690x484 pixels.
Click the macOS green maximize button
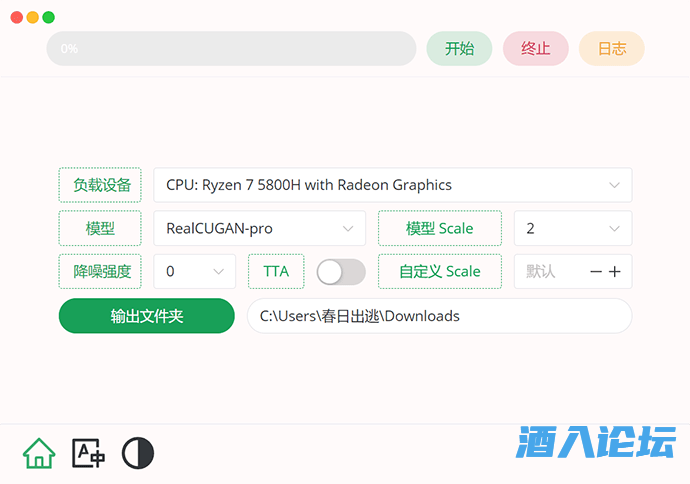[49, 17]
